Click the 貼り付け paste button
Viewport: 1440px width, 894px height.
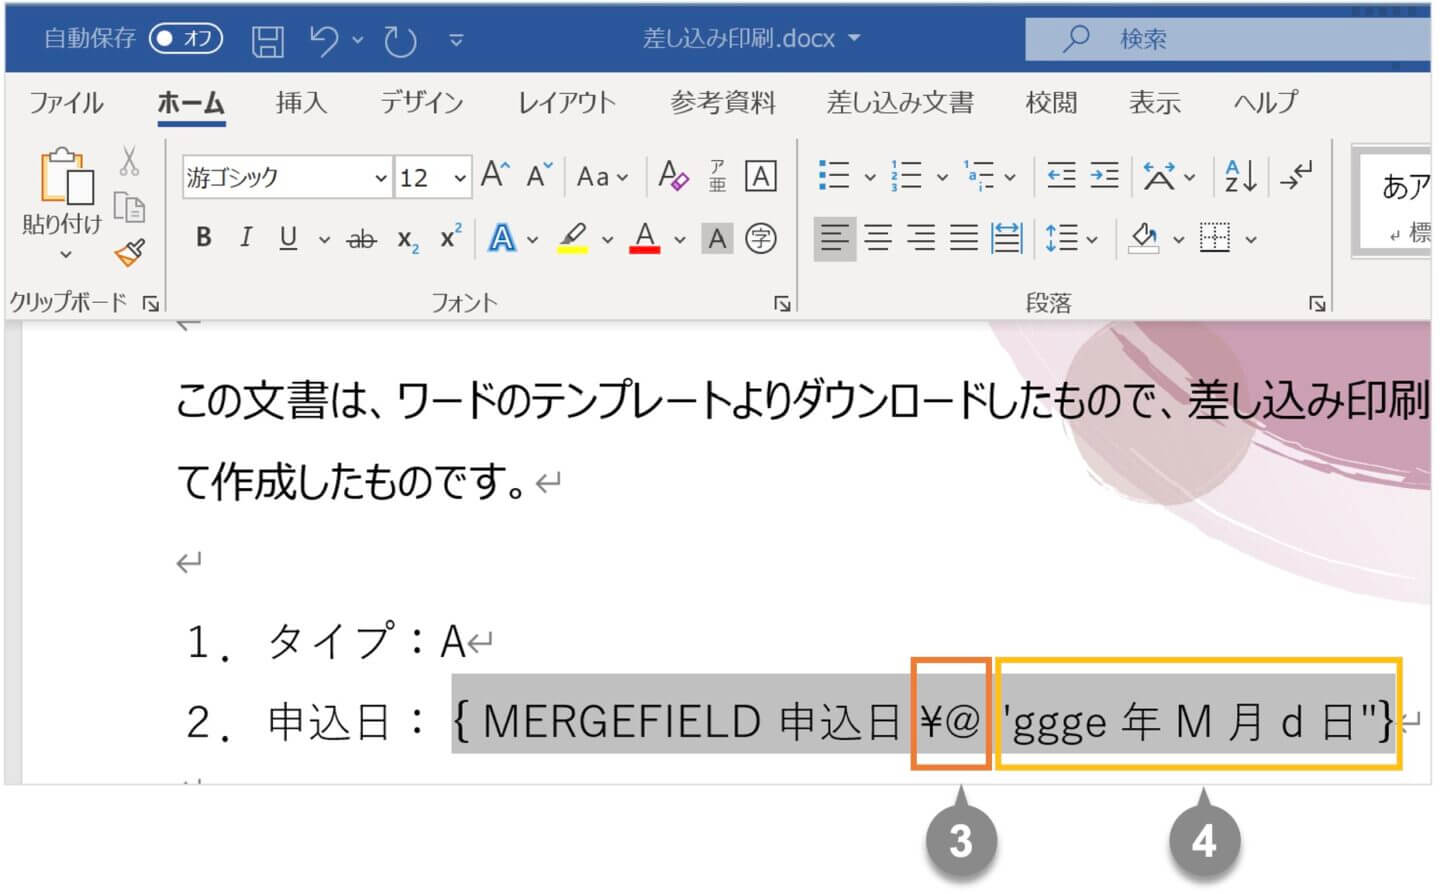tap(62, 190)
